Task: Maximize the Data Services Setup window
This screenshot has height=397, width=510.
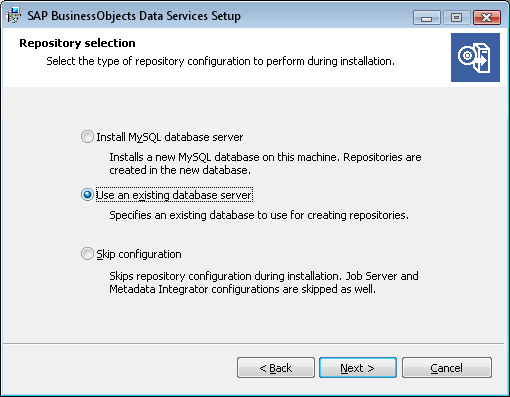Action: pos(456,17)
